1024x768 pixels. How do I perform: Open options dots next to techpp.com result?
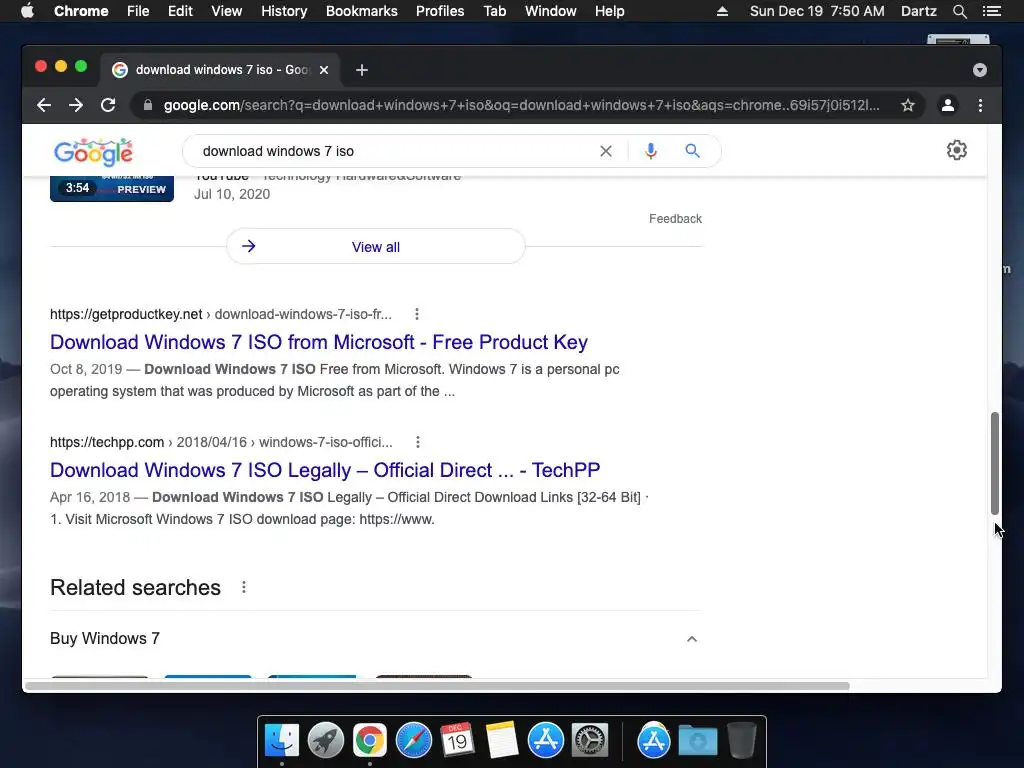pyautogui.click(x=418, y=442)
